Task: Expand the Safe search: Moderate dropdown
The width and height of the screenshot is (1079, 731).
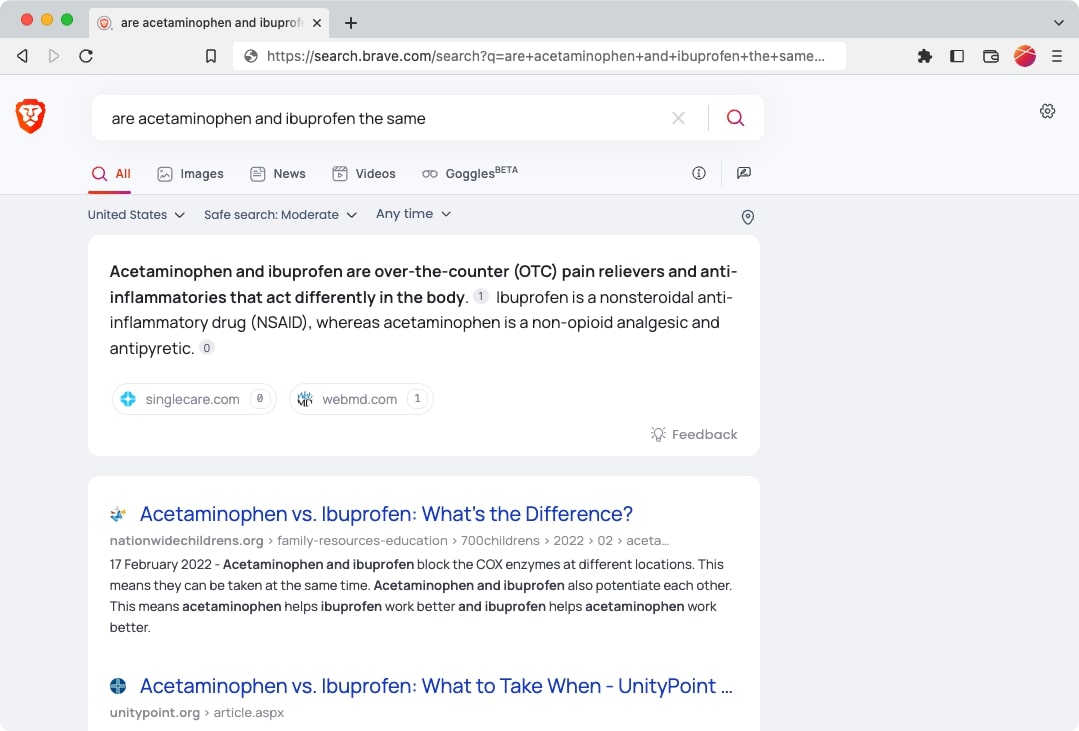Action: click(280, 215)
